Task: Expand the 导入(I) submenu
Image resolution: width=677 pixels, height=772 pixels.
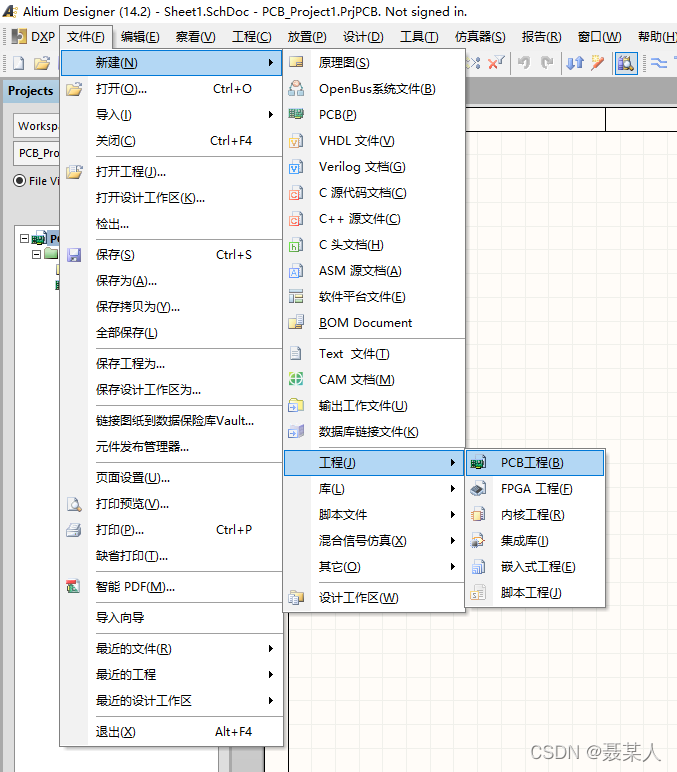Action: tap(172, 115)
